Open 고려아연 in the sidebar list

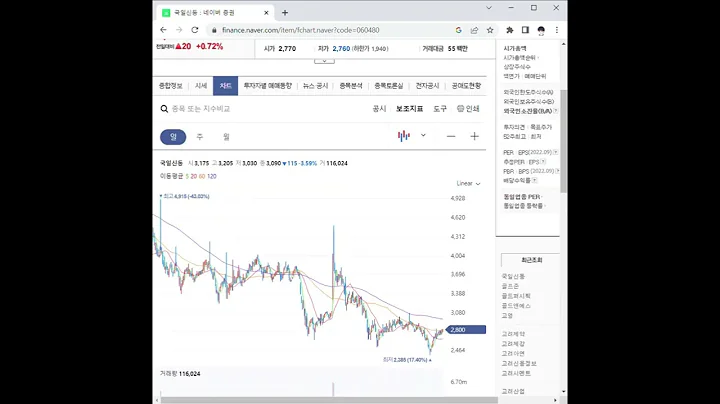[513, 354]
